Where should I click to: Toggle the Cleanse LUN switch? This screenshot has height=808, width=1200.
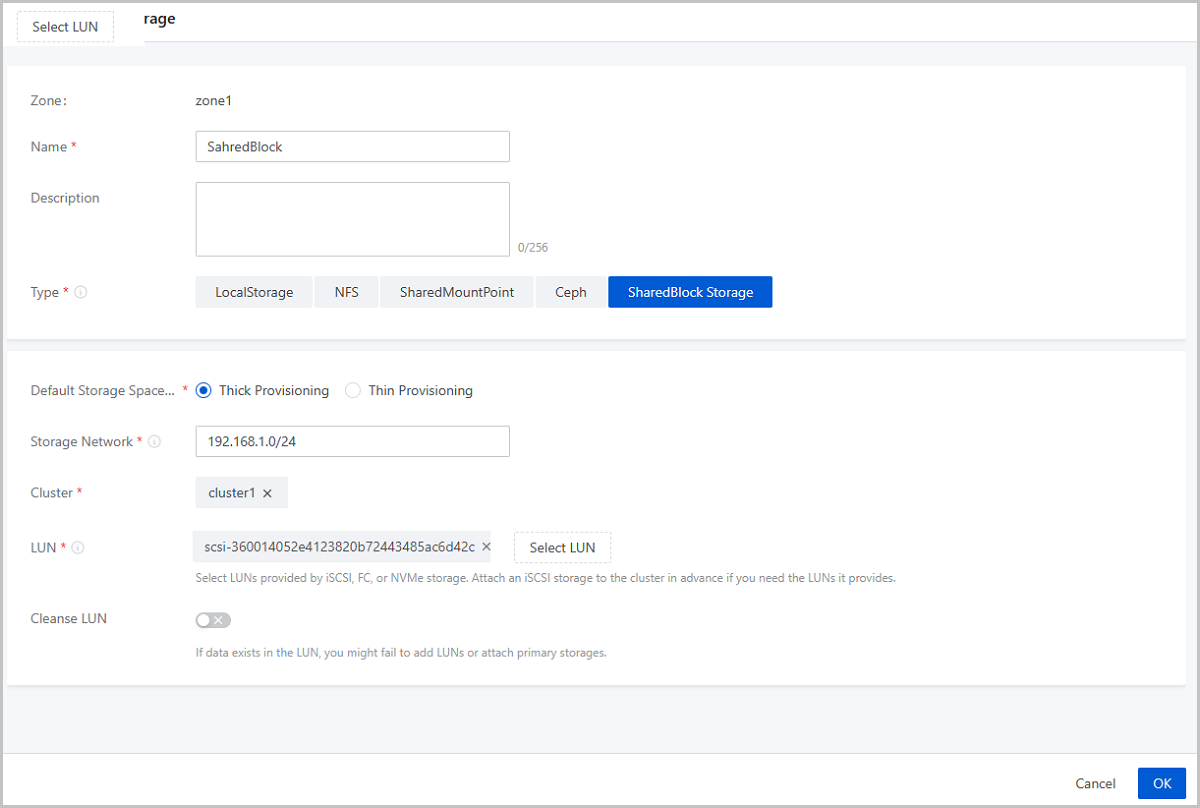tap(213, 620)
